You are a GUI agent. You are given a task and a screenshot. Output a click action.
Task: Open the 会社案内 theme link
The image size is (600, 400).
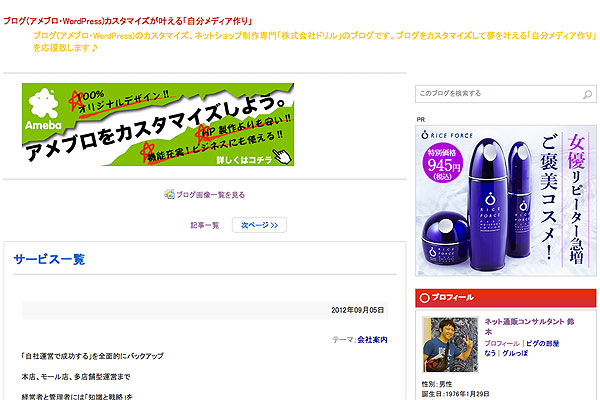[372, 340]
